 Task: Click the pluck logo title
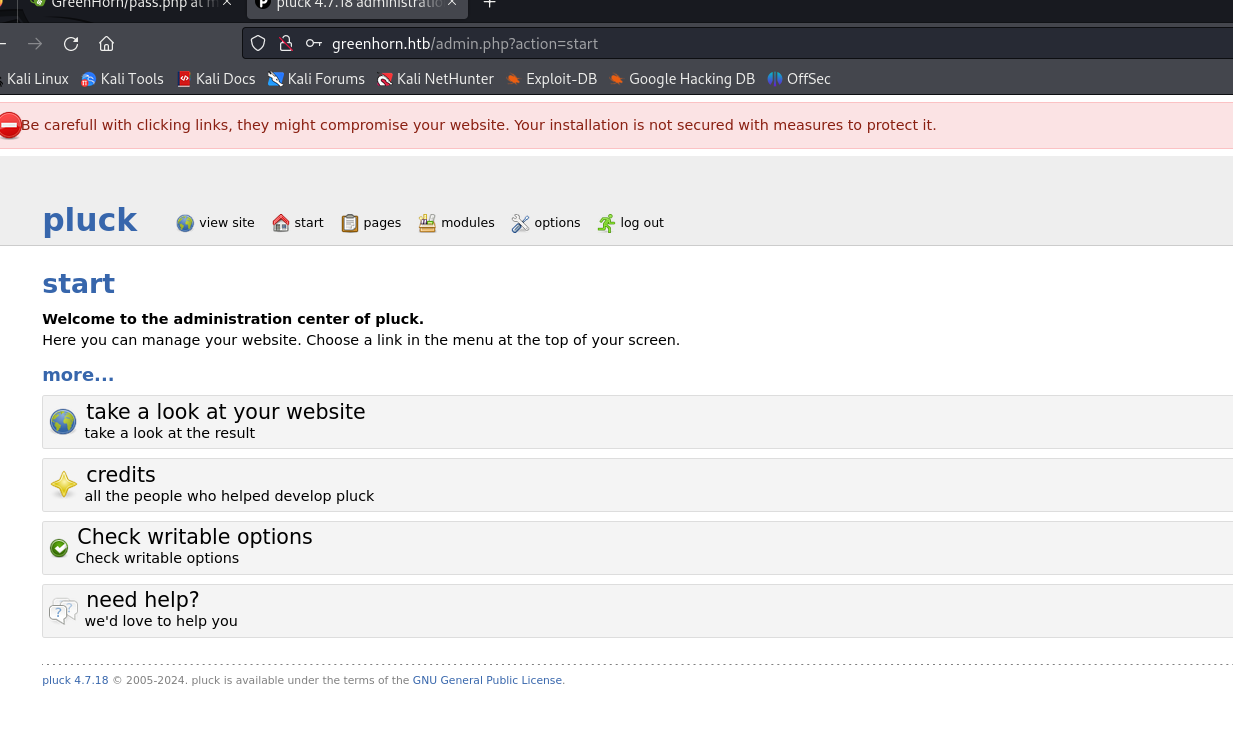click(89, 220)
